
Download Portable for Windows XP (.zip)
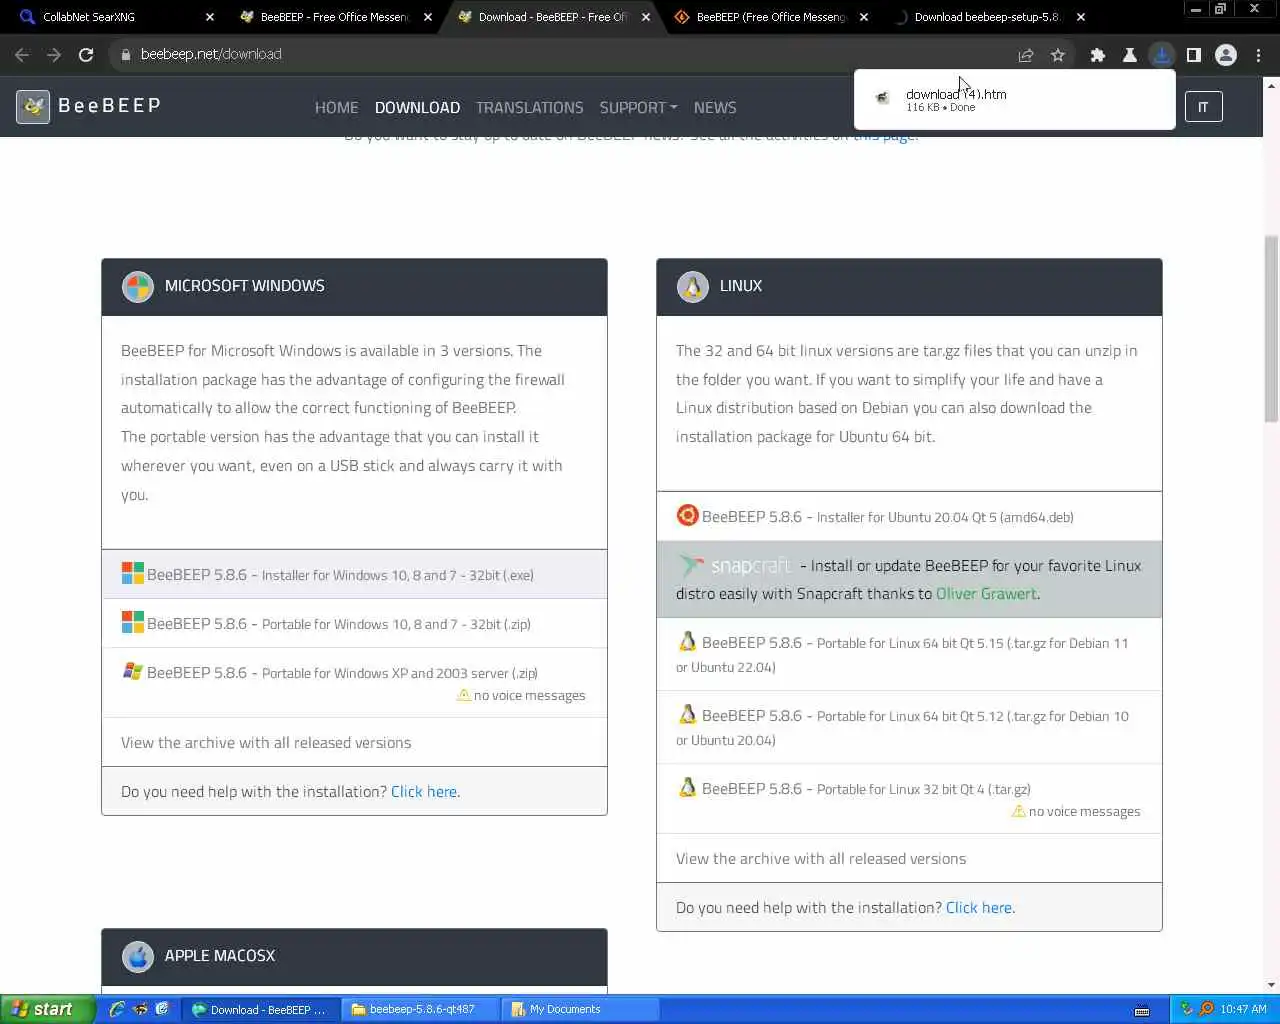pyautogui.click(x=354, y=683)
